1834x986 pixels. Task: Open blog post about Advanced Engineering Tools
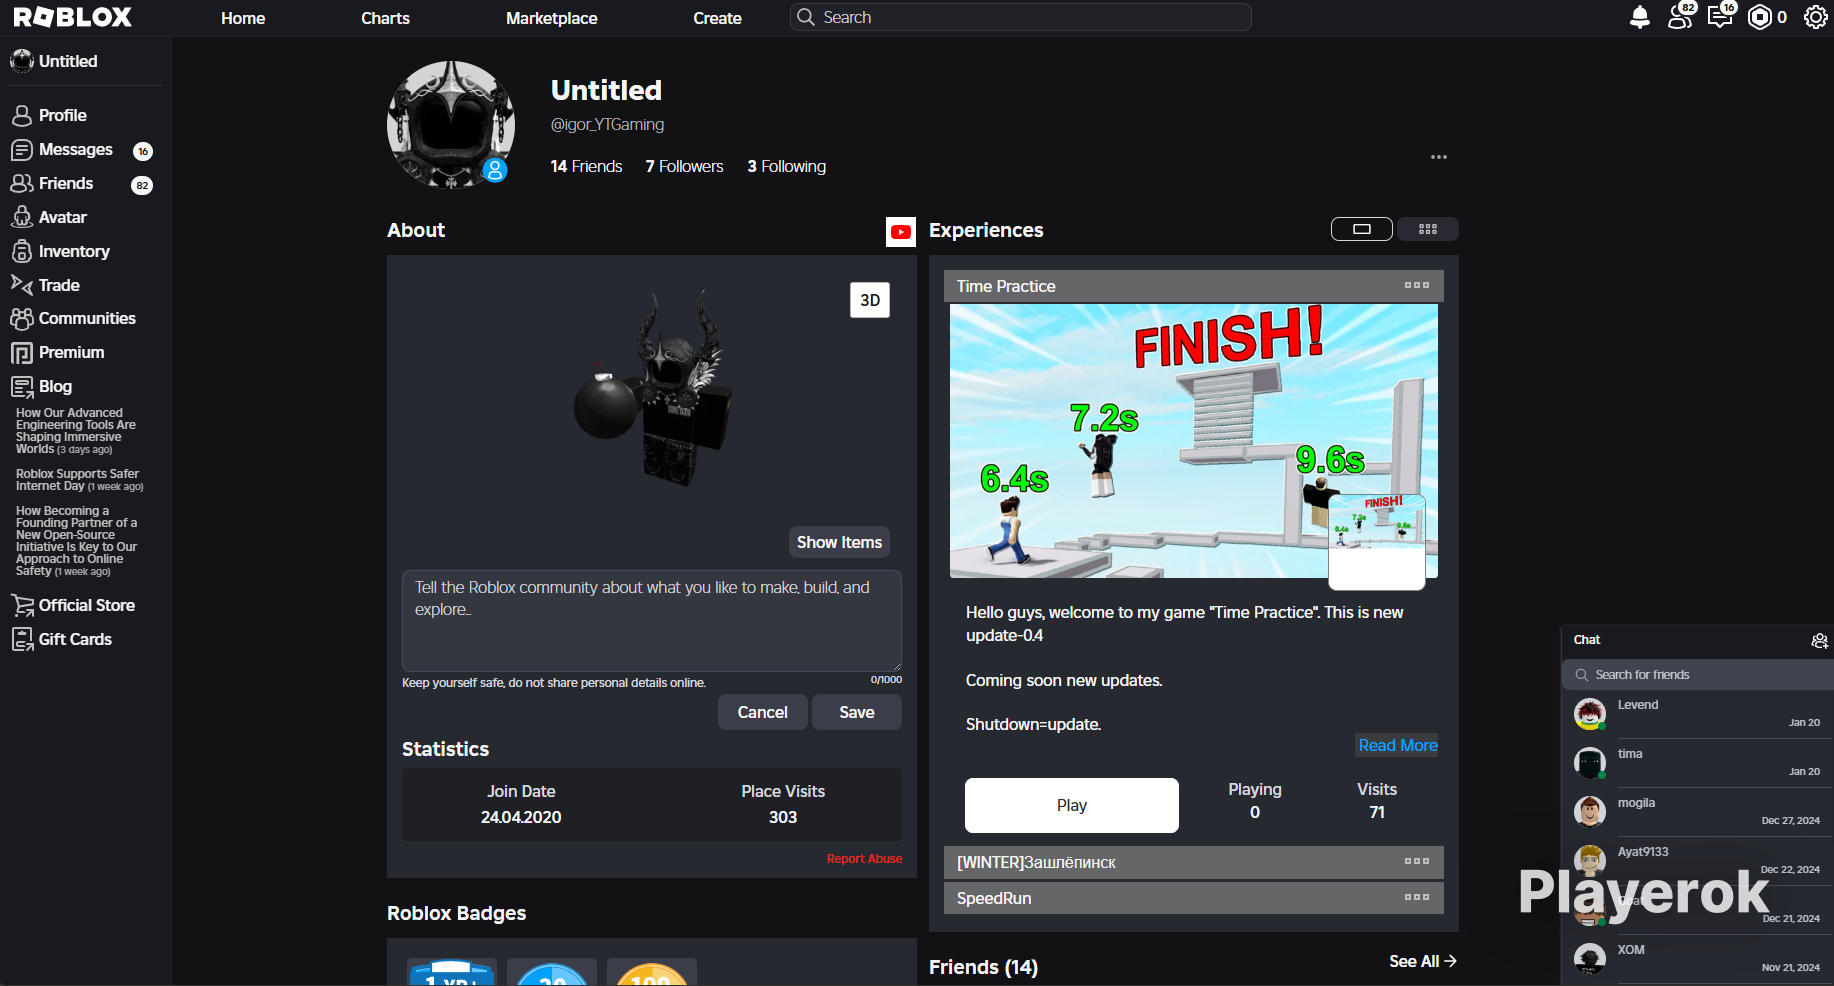click(76, 431)
